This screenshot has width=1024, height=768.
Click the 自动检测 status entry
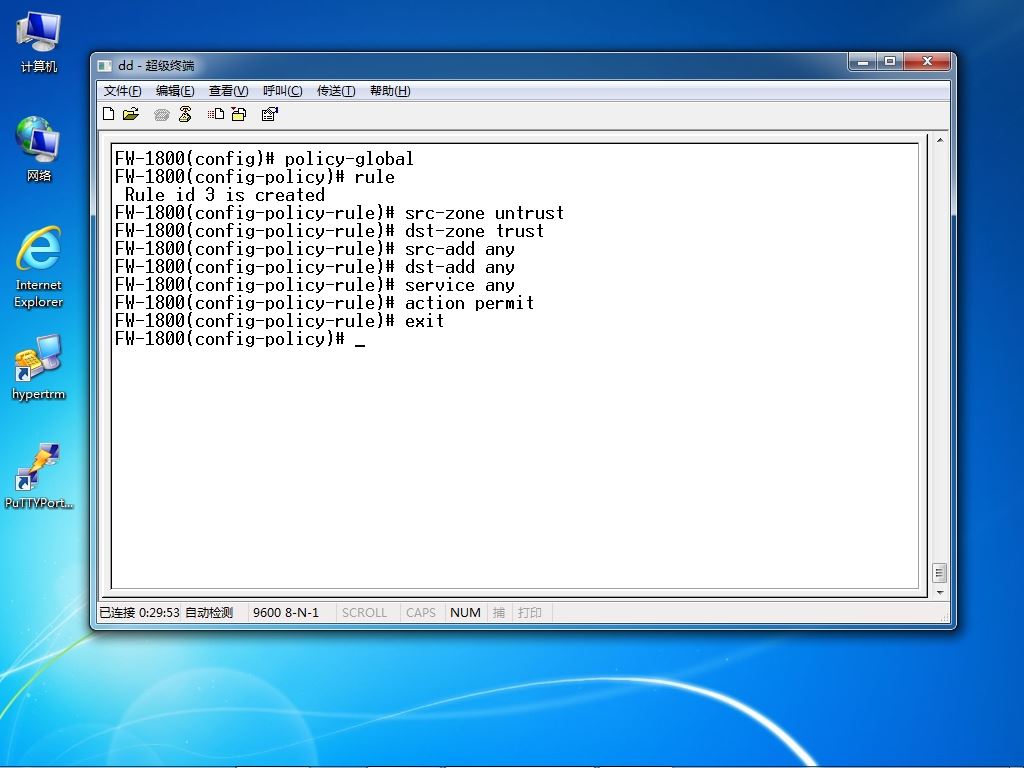click(x=209, y=613)
